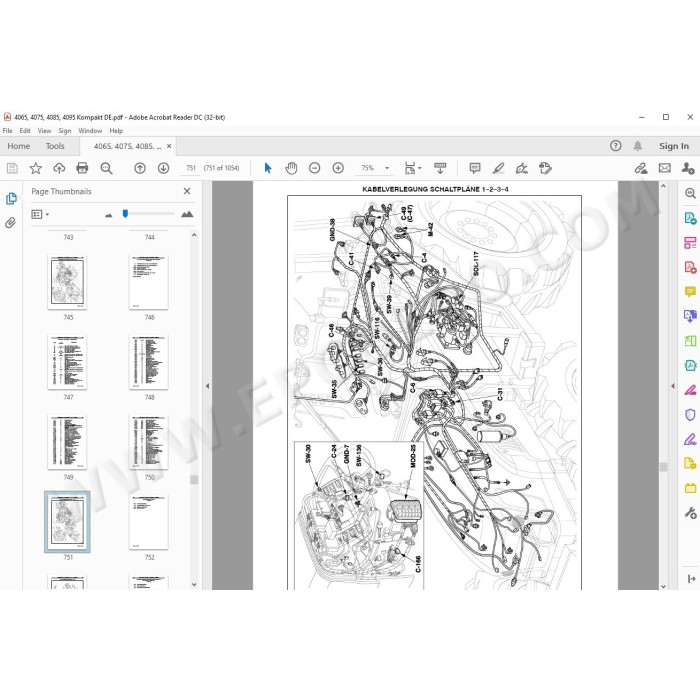Select the 4065, 4075, 4085 document tab
This screenshot has height=700, width=700.
click(x=128, y=146)
